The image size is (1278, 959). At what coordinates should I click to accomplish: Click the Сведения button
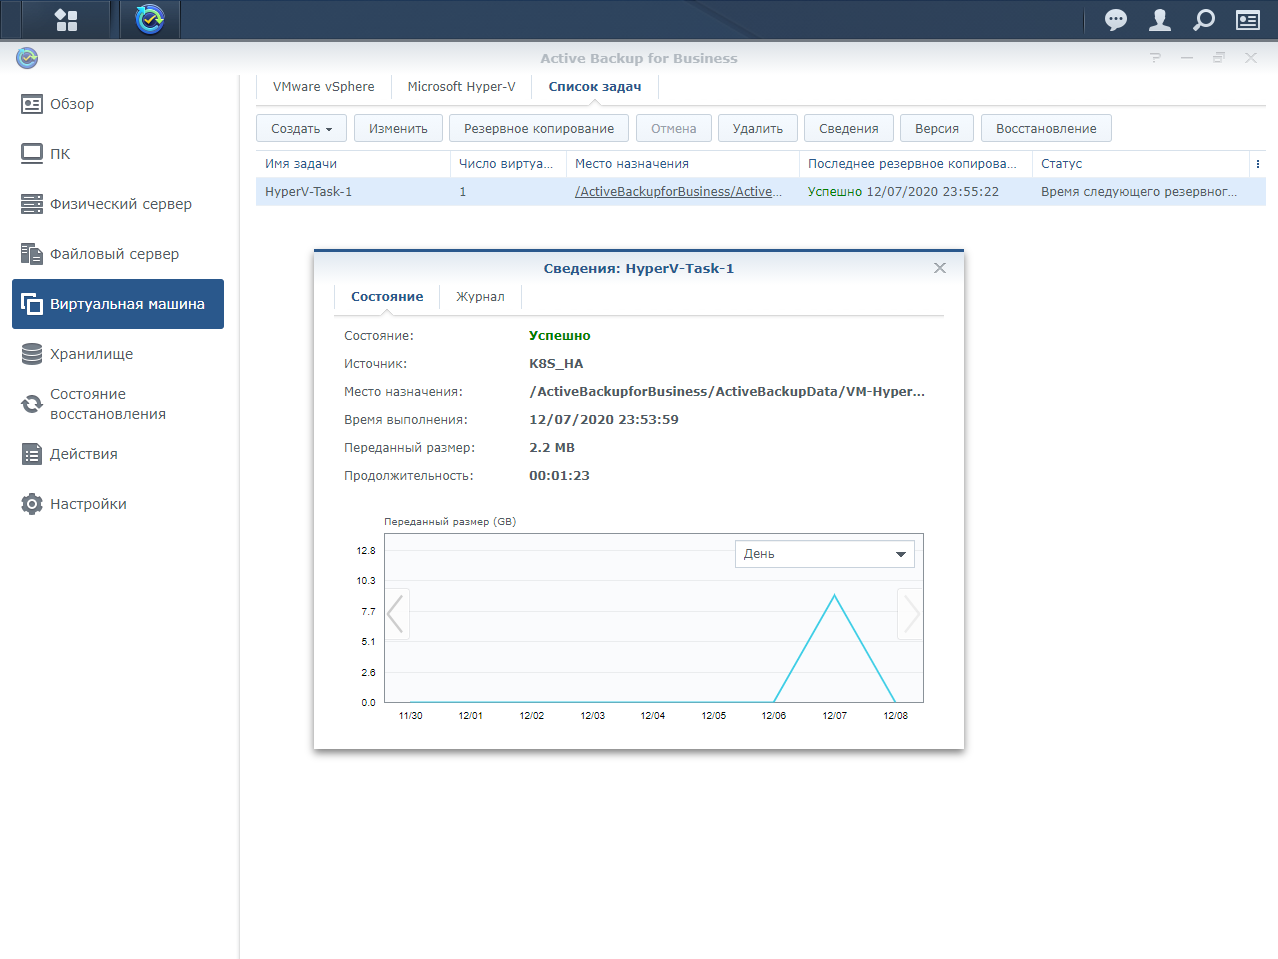point(849,128)
